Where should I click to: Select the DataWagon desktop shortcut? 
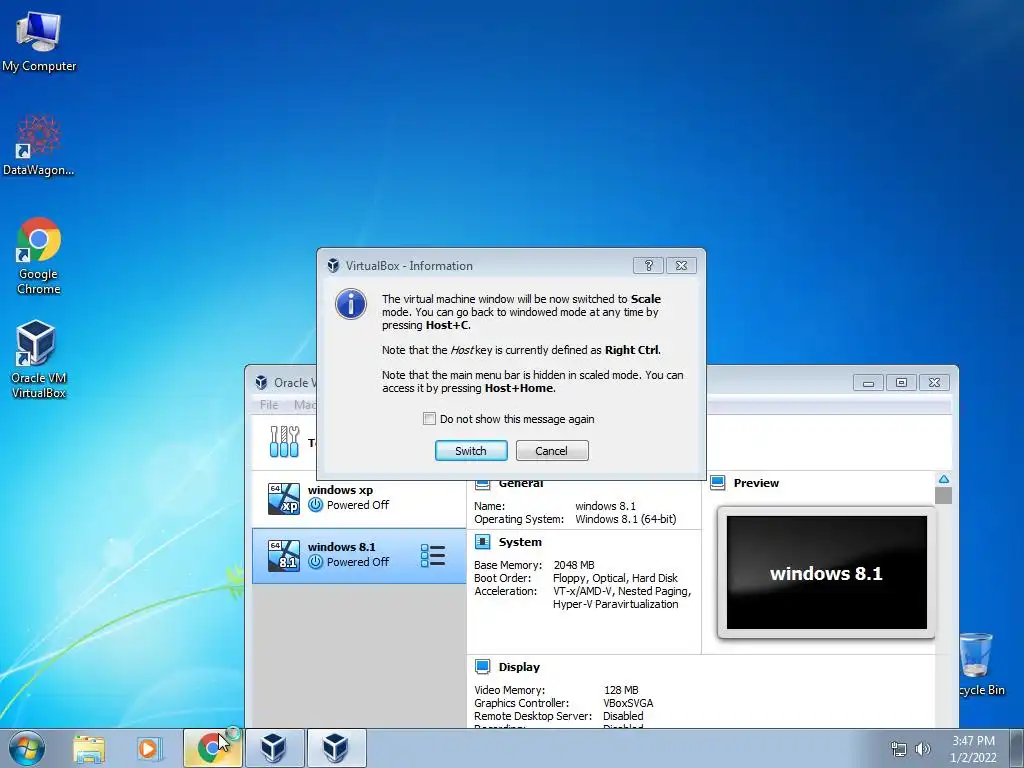coord(38,145)
